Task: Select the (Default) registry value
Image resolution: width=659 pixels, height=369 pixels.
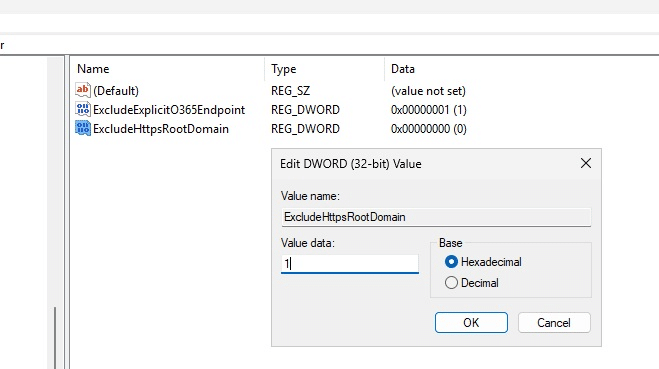Action: 116,91
